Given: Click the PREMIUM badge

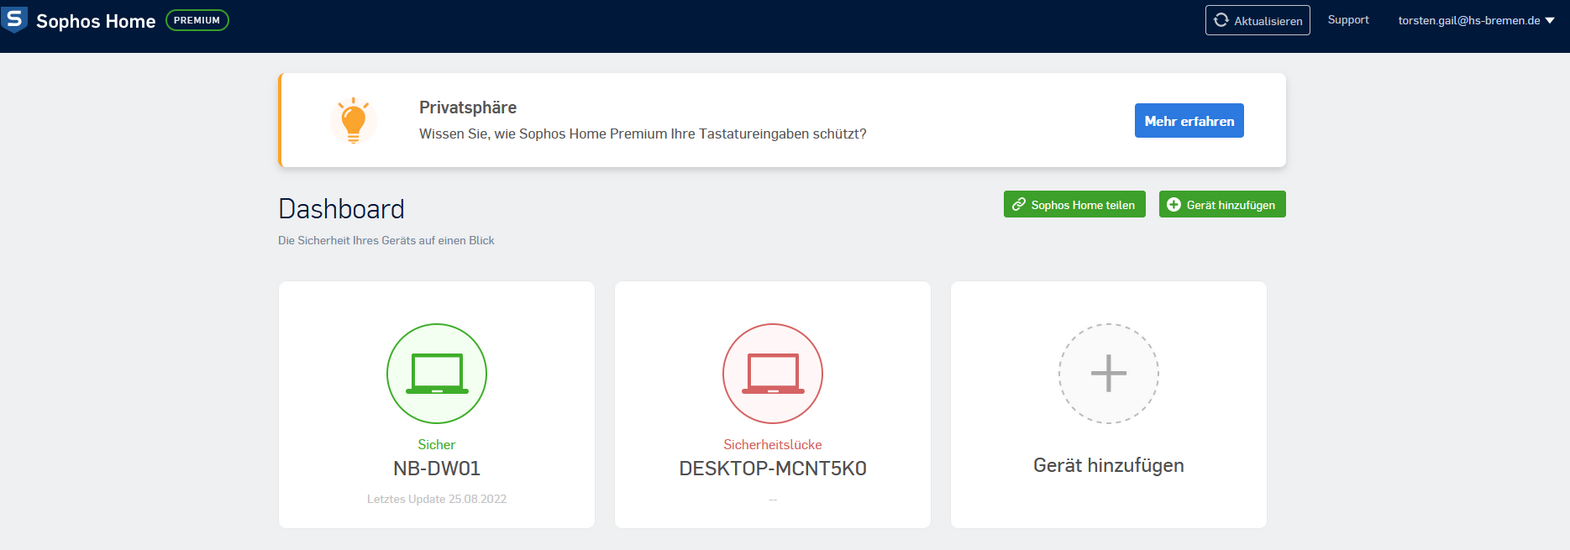Looking at the screenshot, I should (197, 20).
